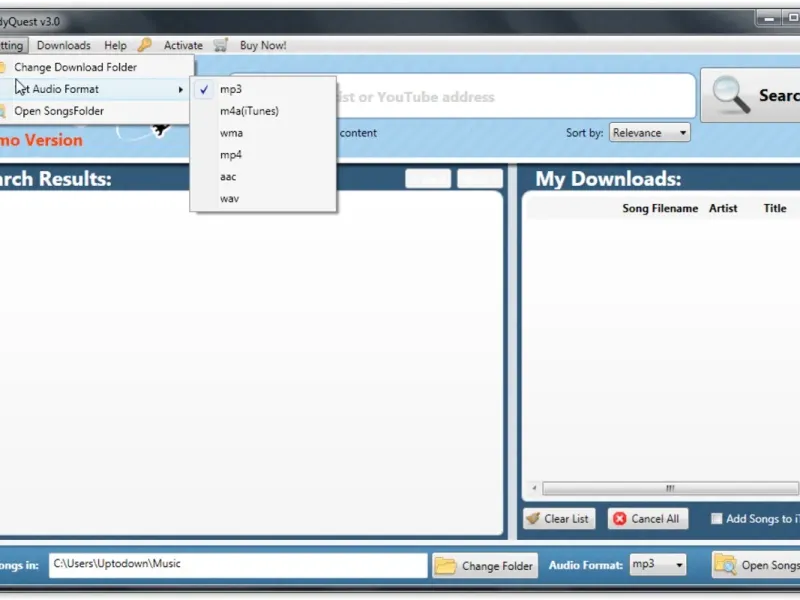Viewport: 800px width, 600px height.
Task: Select the checked mp3 format option
Action: (263, 89)
